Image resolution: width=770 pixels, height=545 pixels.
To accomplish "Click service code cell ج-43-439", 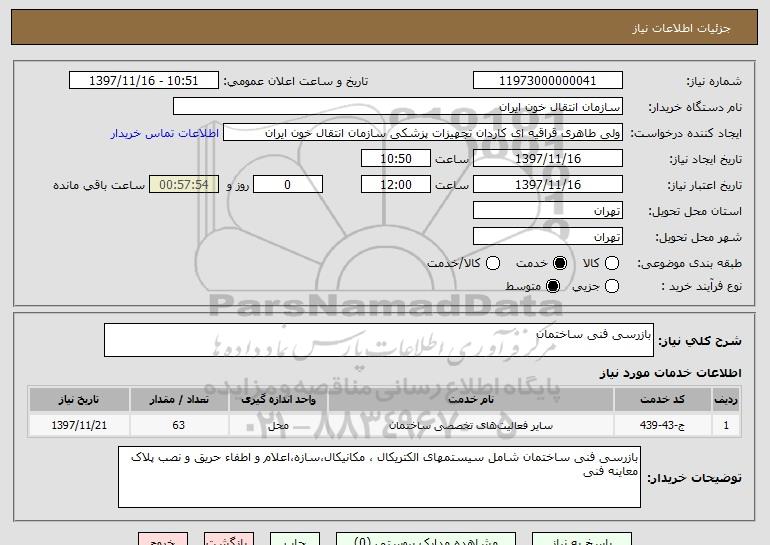I will [x=662, y=425].
